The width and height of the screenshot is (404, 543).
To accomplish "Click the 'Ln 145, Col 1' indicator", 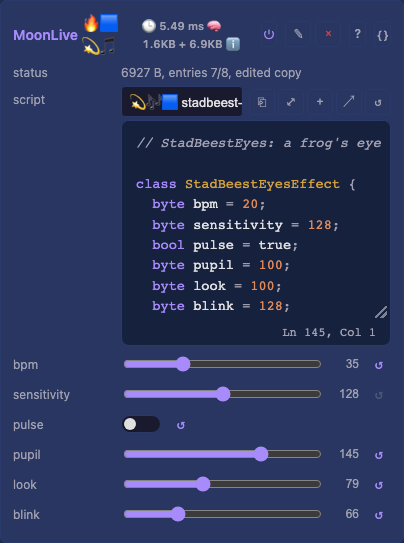I will 329,332.
